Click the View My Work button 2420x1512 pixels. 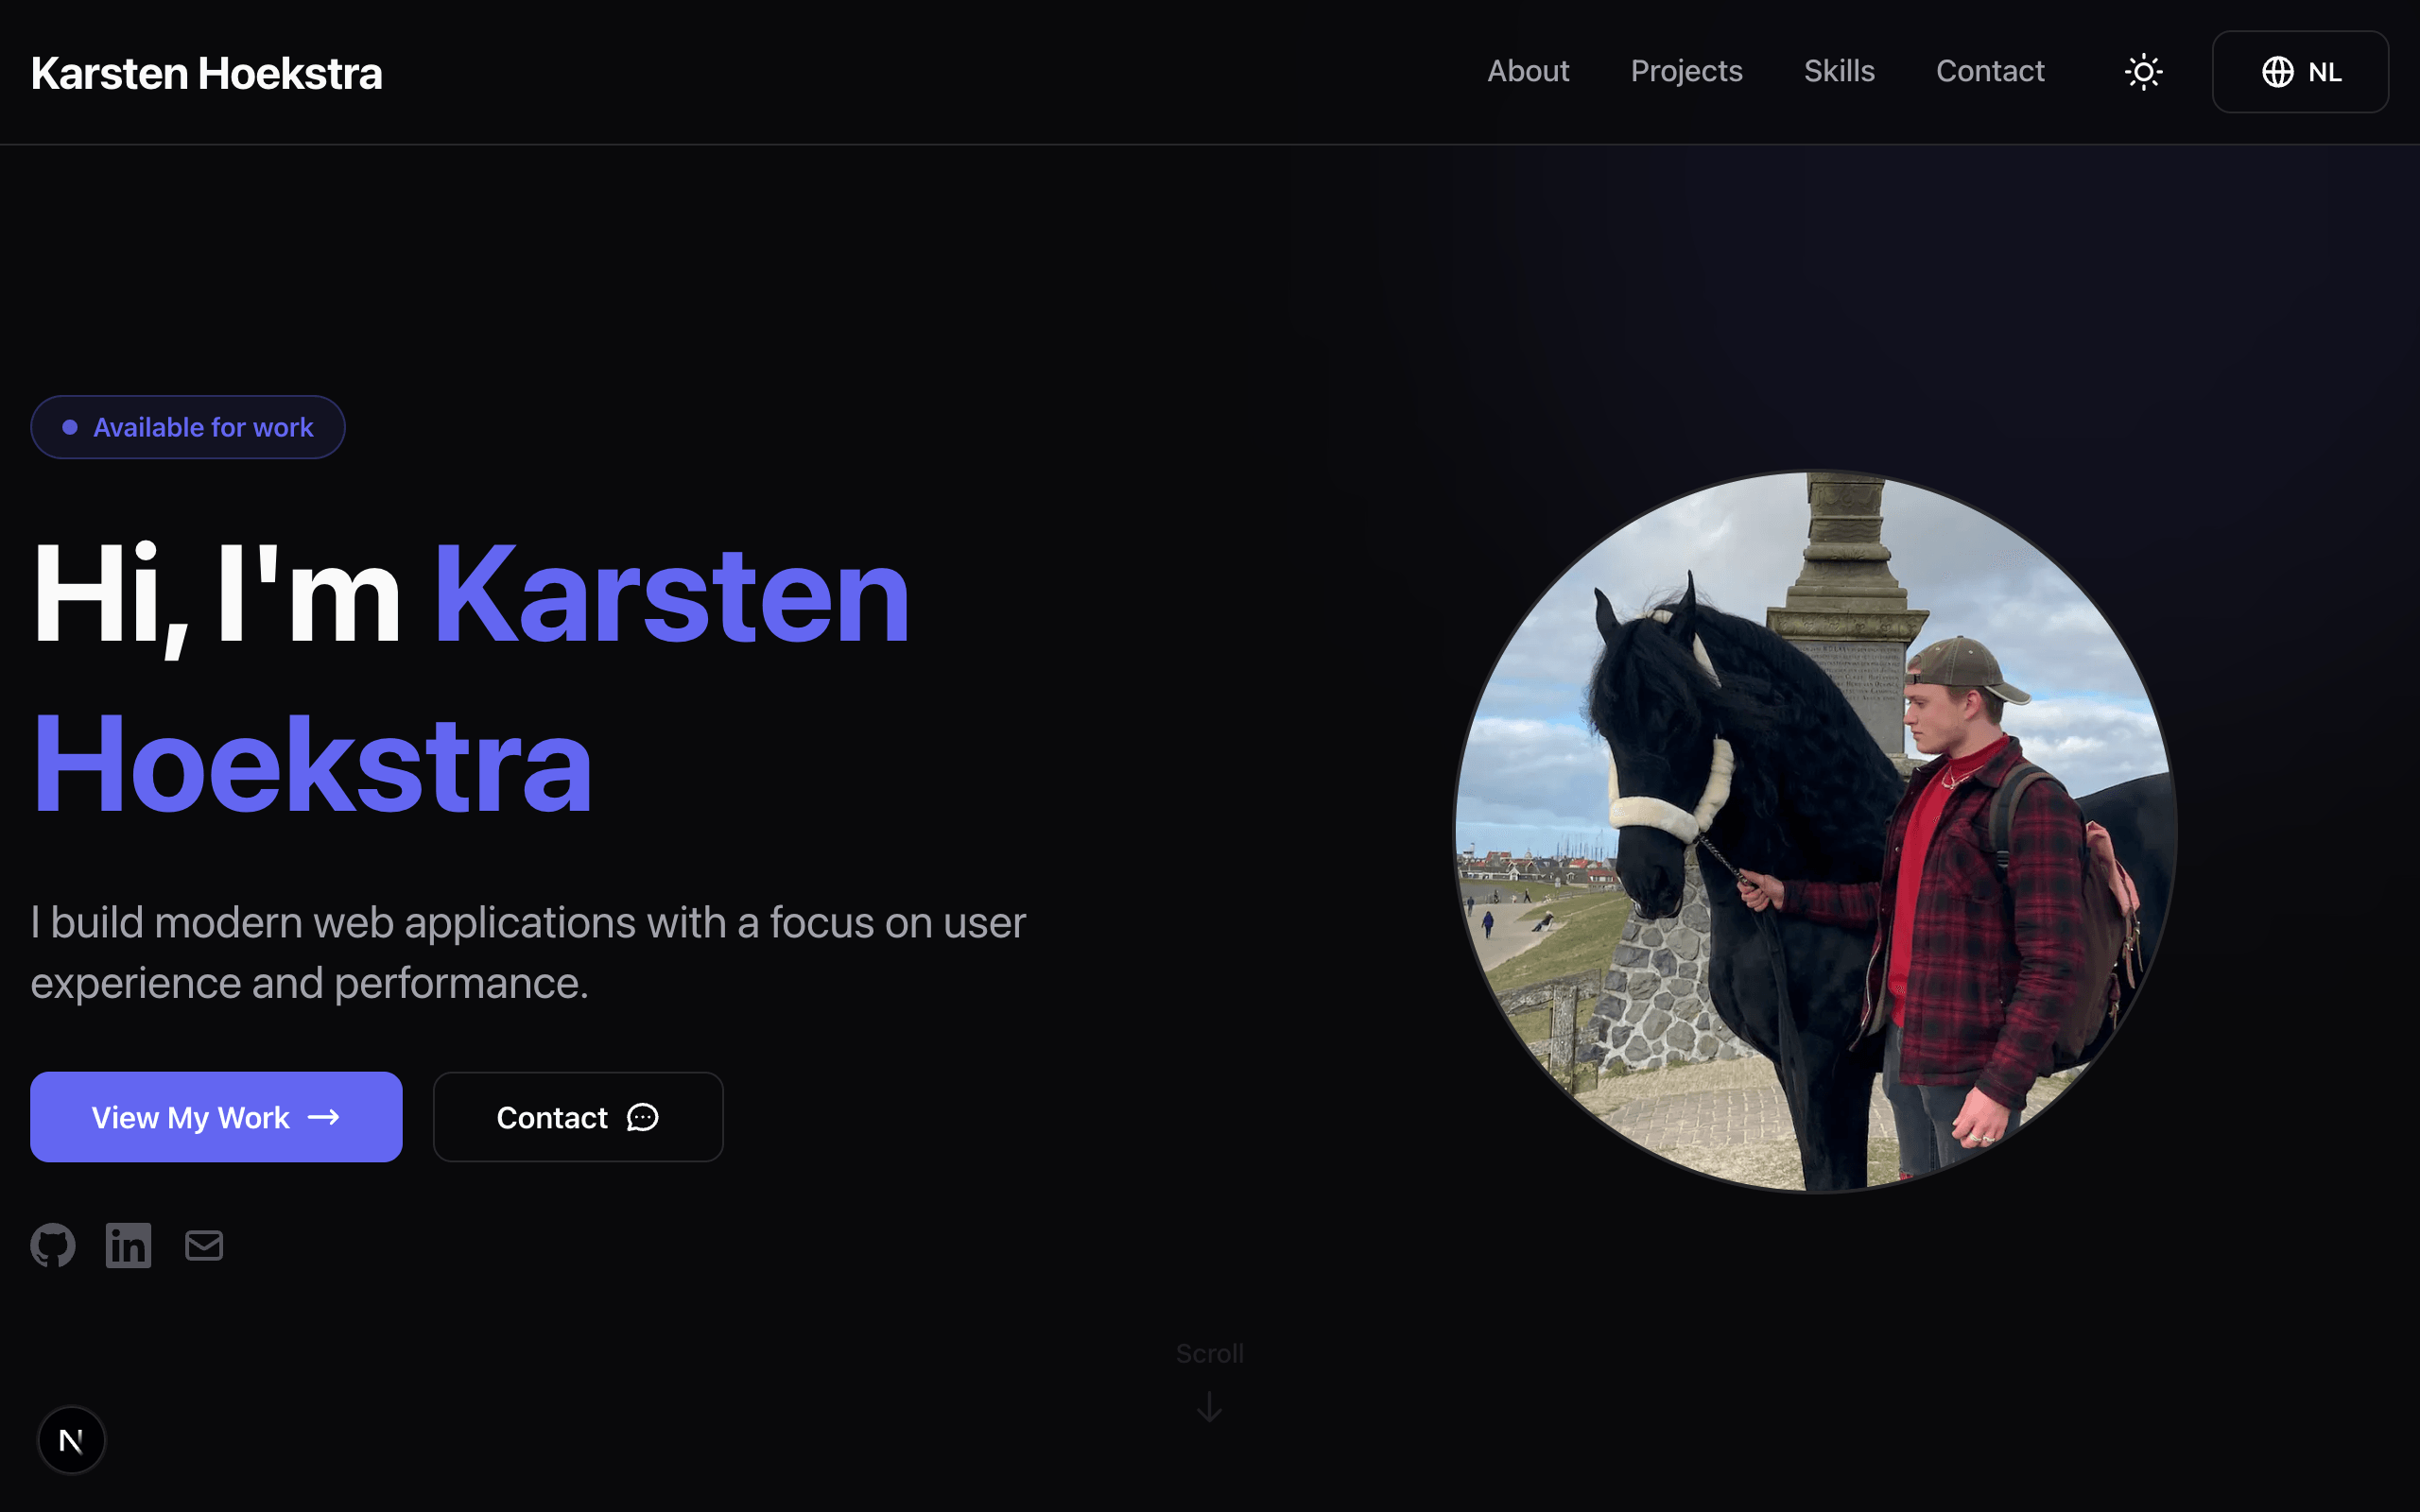pos(215,1117)
